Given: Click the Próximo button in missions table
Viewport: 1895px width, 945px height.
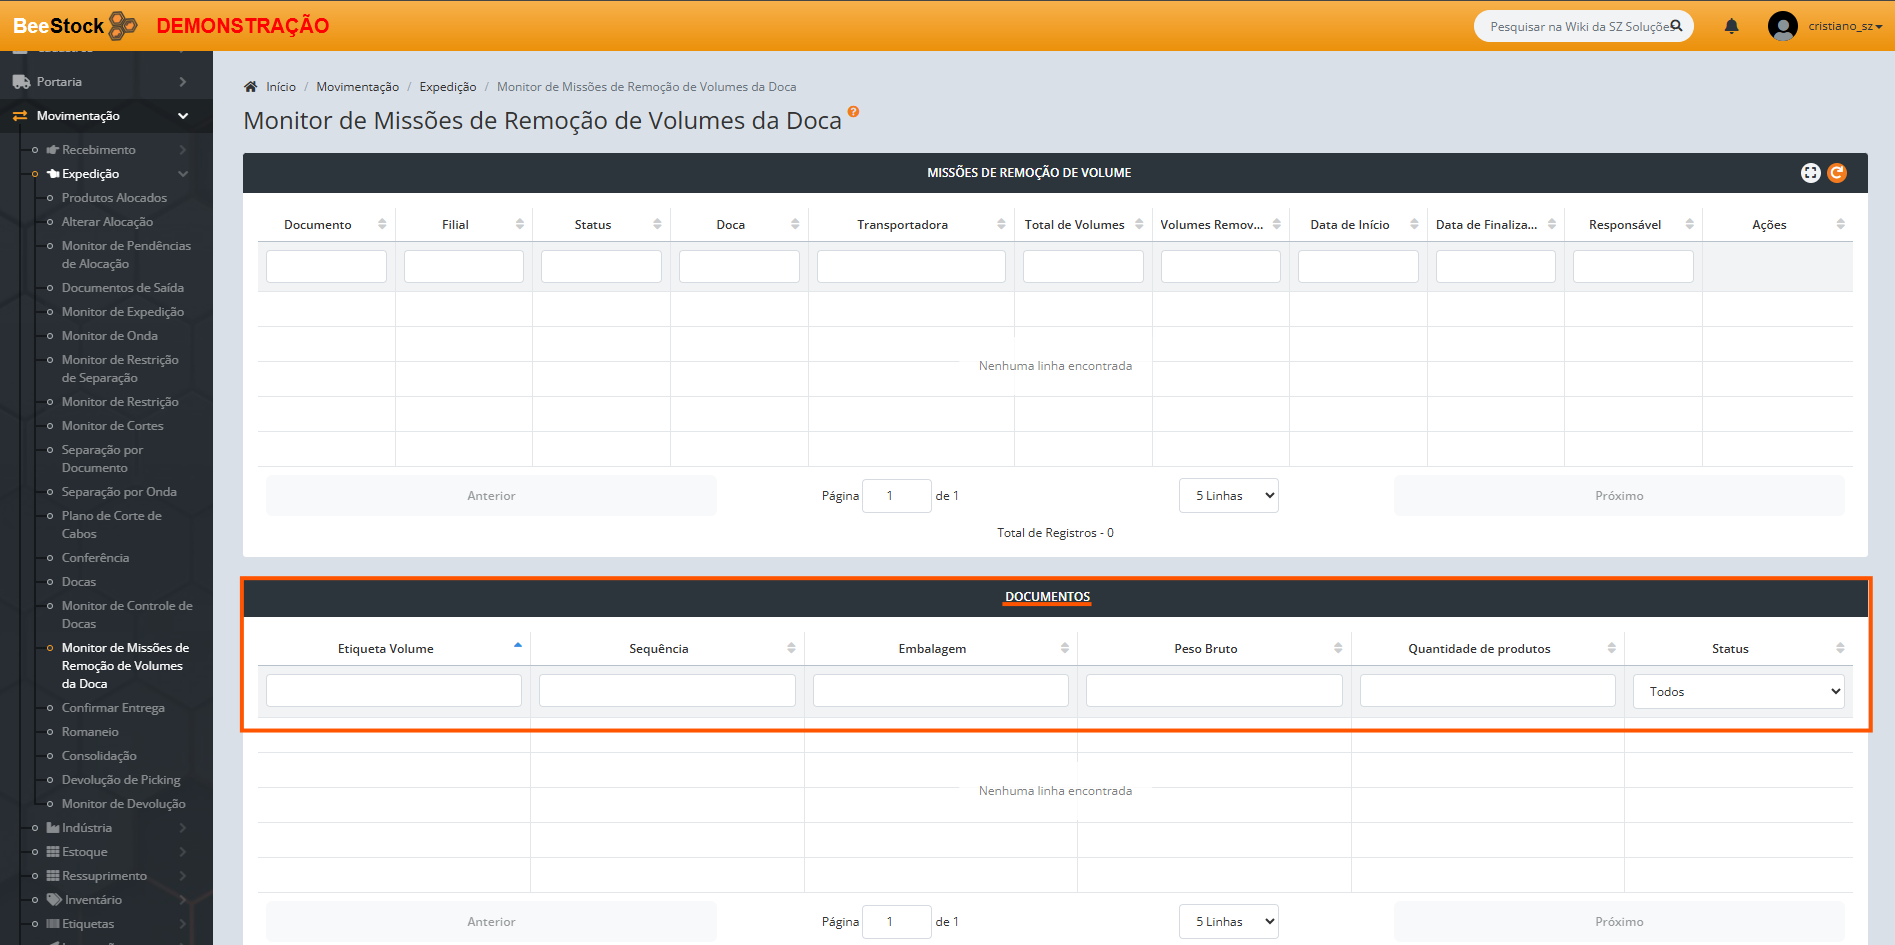Looking at the screenshot, I should [x=1618, y=496].
